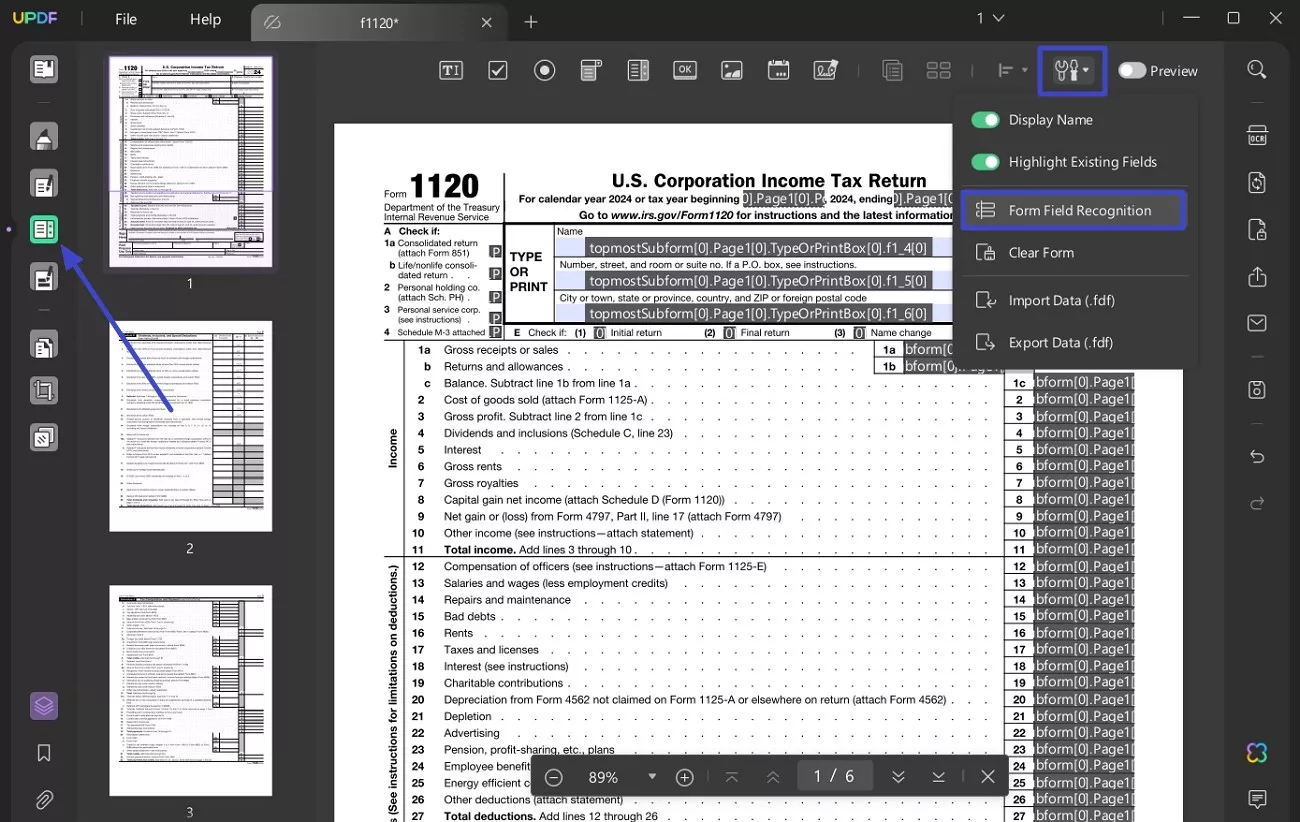The image size is (1300, 822).
Task: Open the zoom percentage dropdown
Action: coord(652,777)
